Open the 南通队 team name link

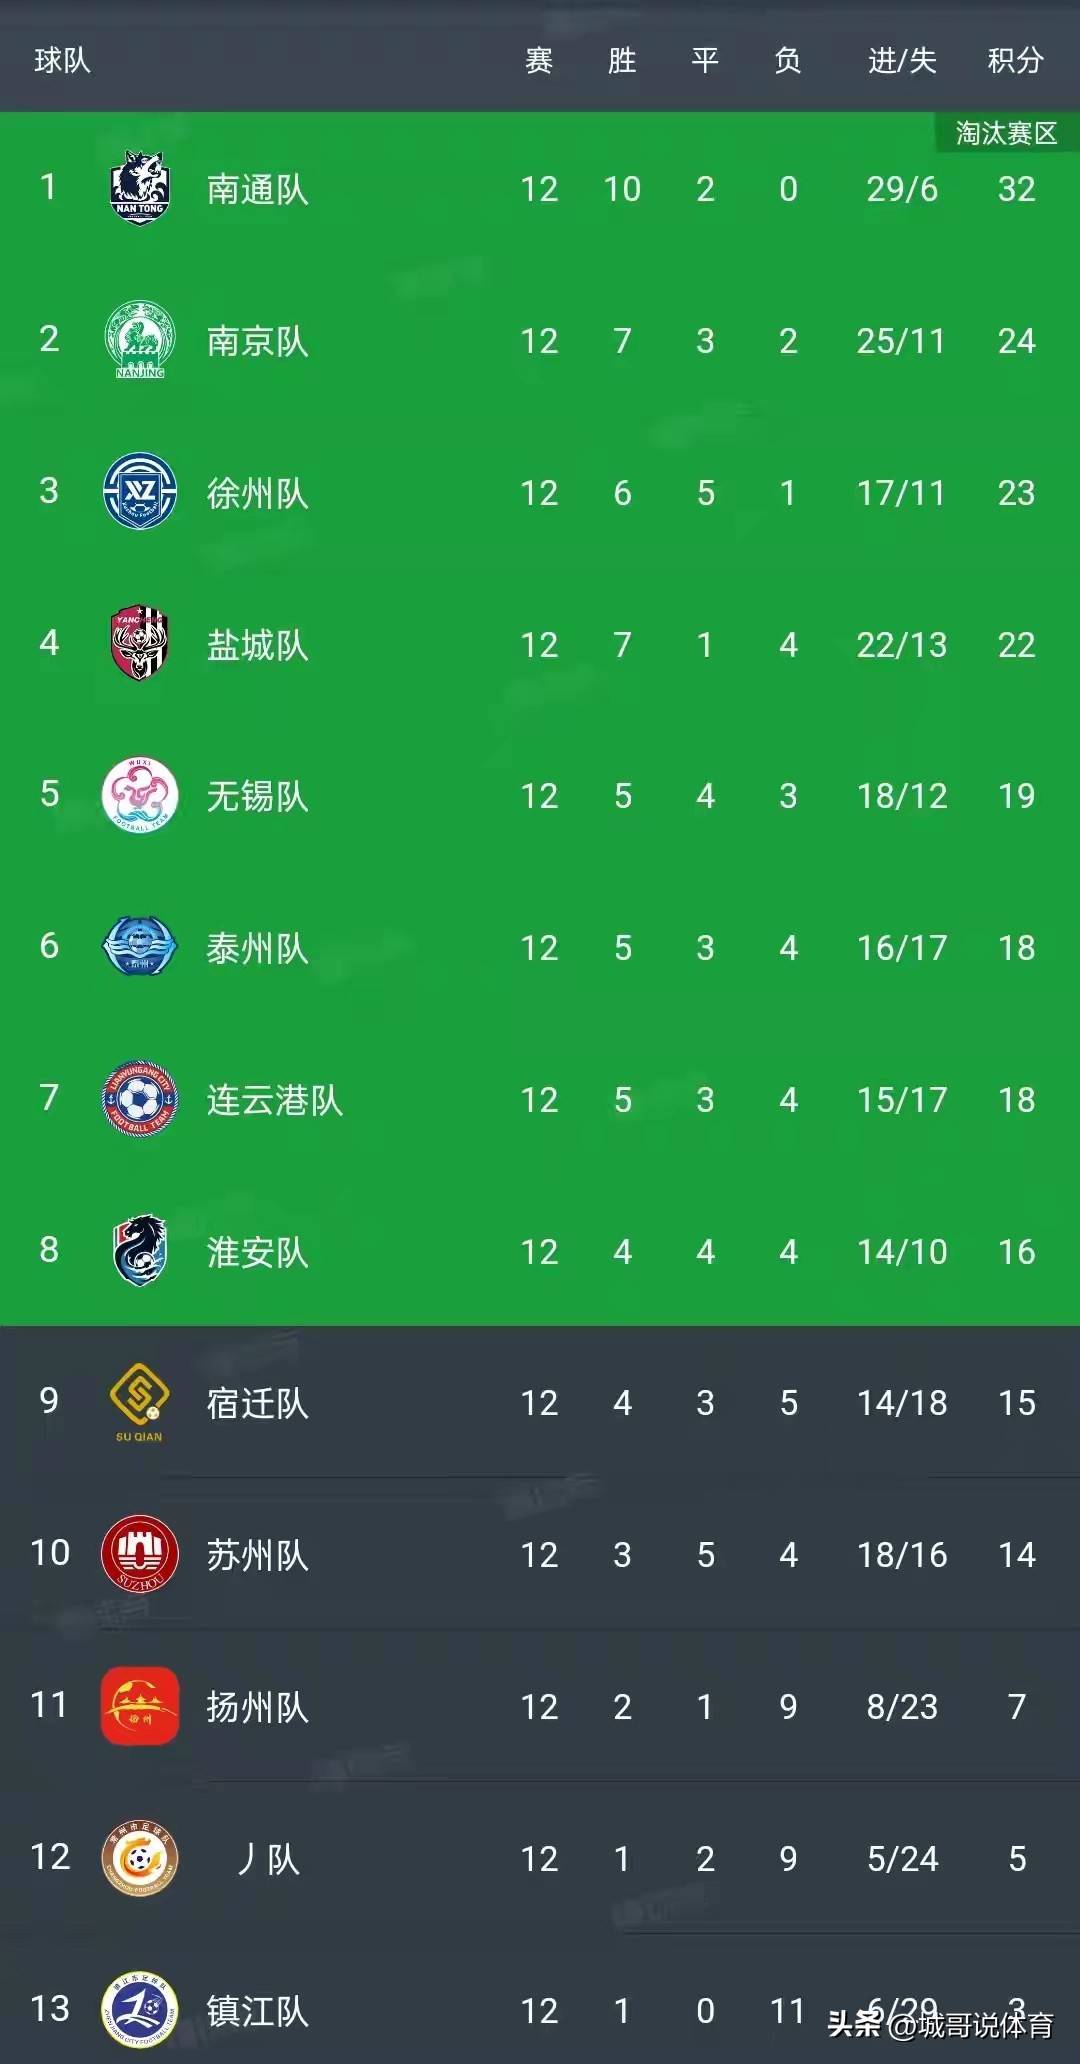pos(257,189)
